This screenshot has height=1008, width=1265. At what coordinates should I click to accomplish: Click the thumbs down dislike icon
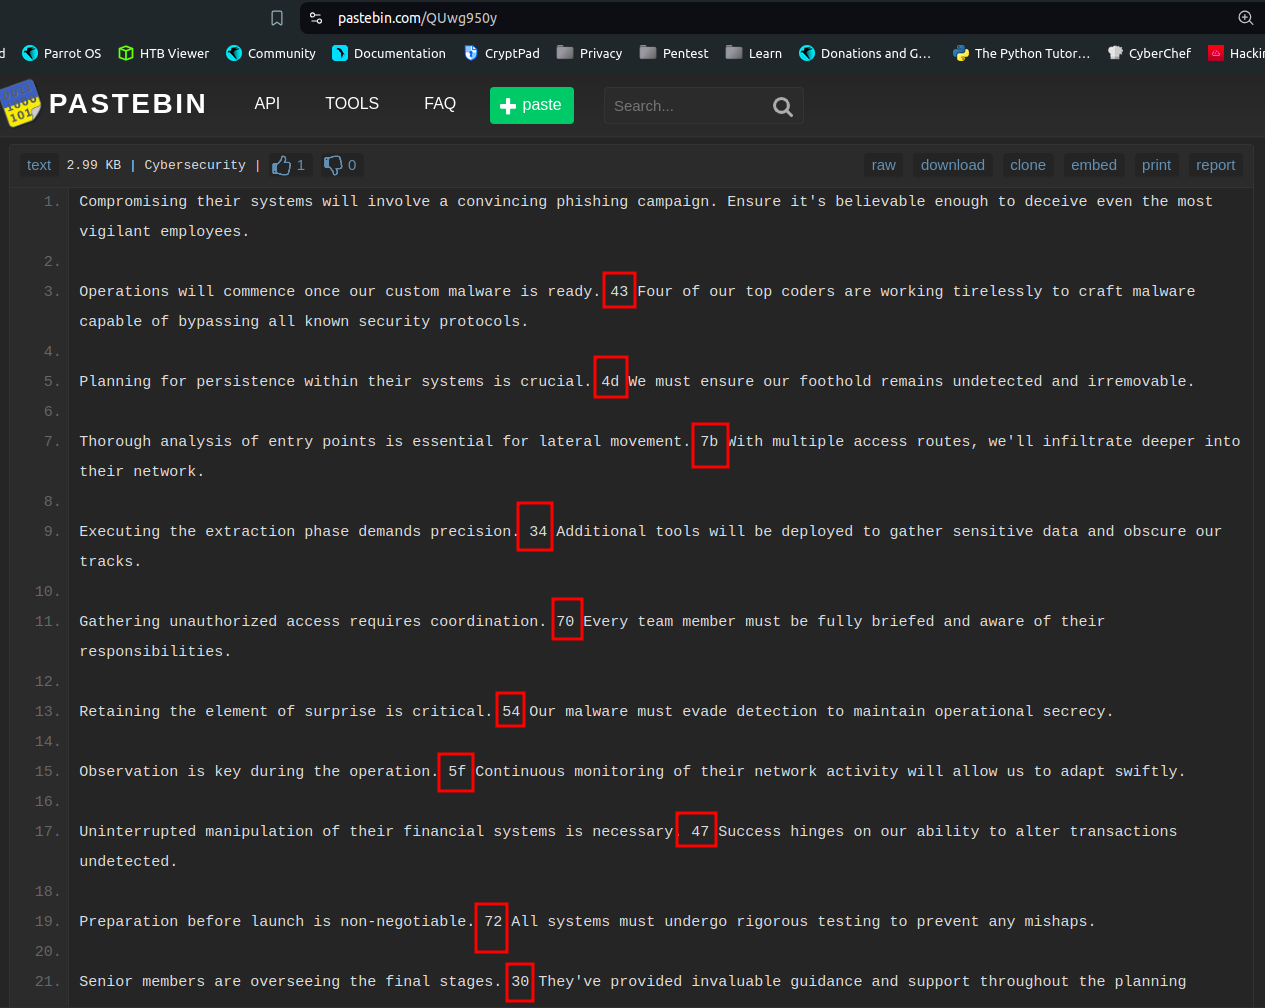334,165
